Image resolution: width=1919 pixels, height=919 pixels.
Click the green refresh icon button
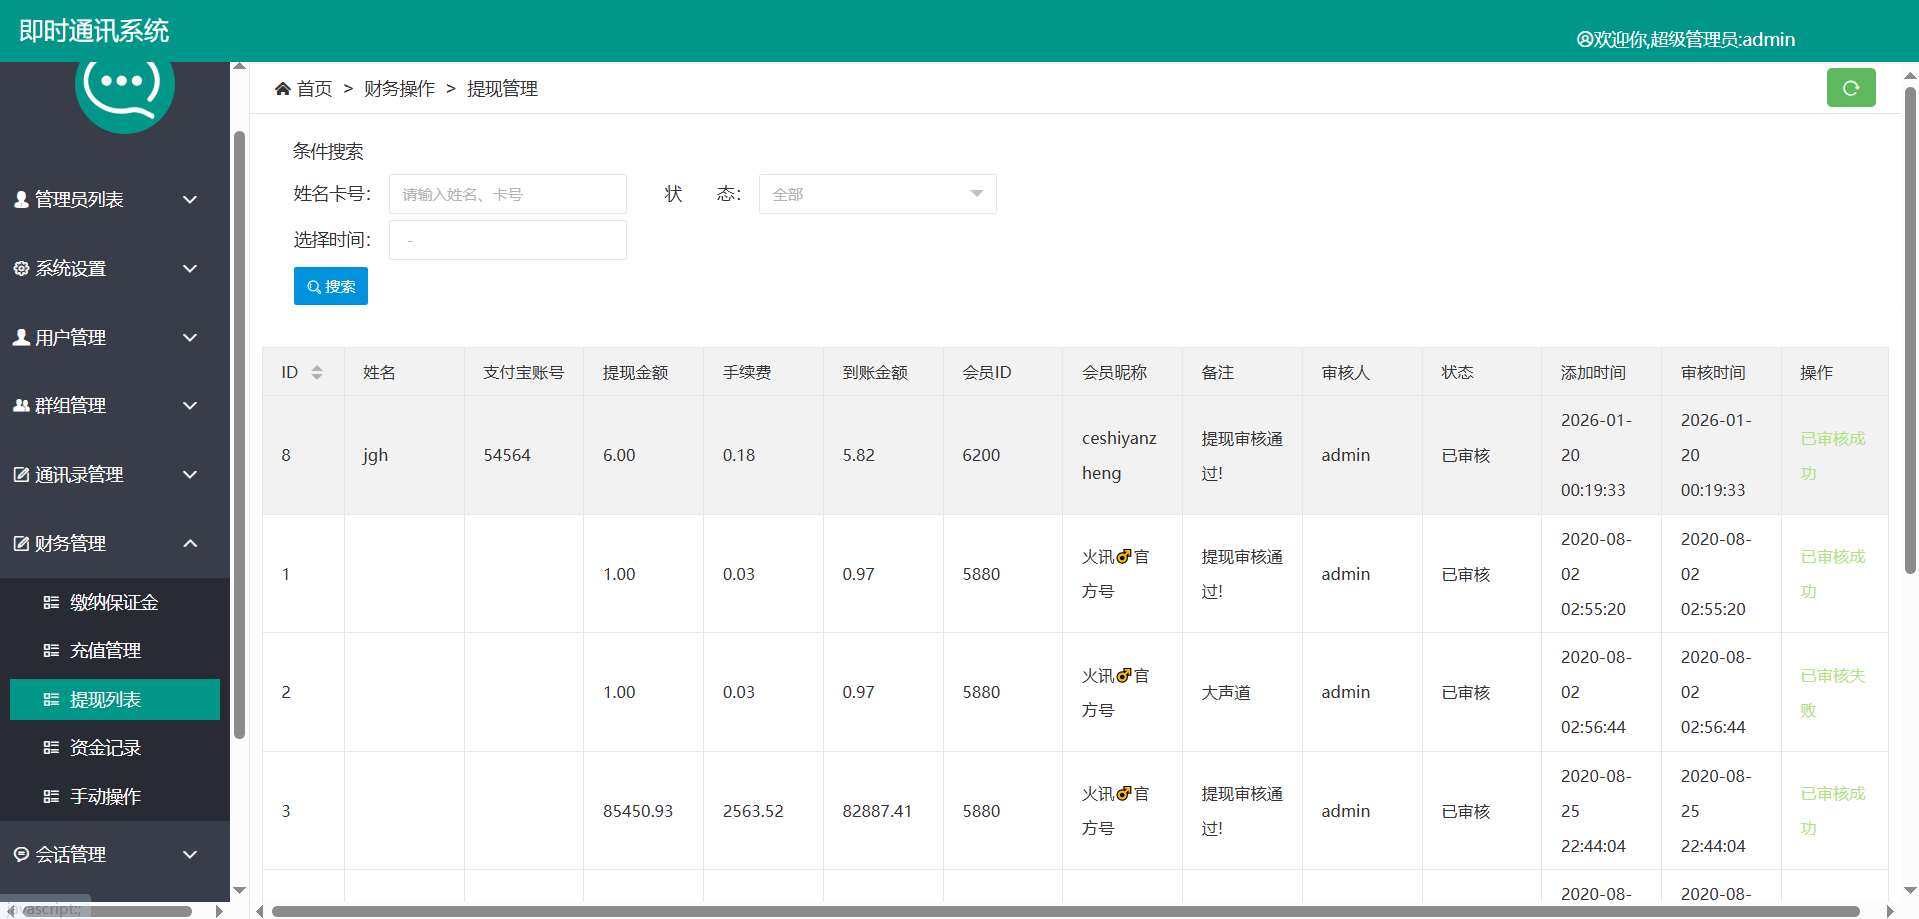(1850, 88)
